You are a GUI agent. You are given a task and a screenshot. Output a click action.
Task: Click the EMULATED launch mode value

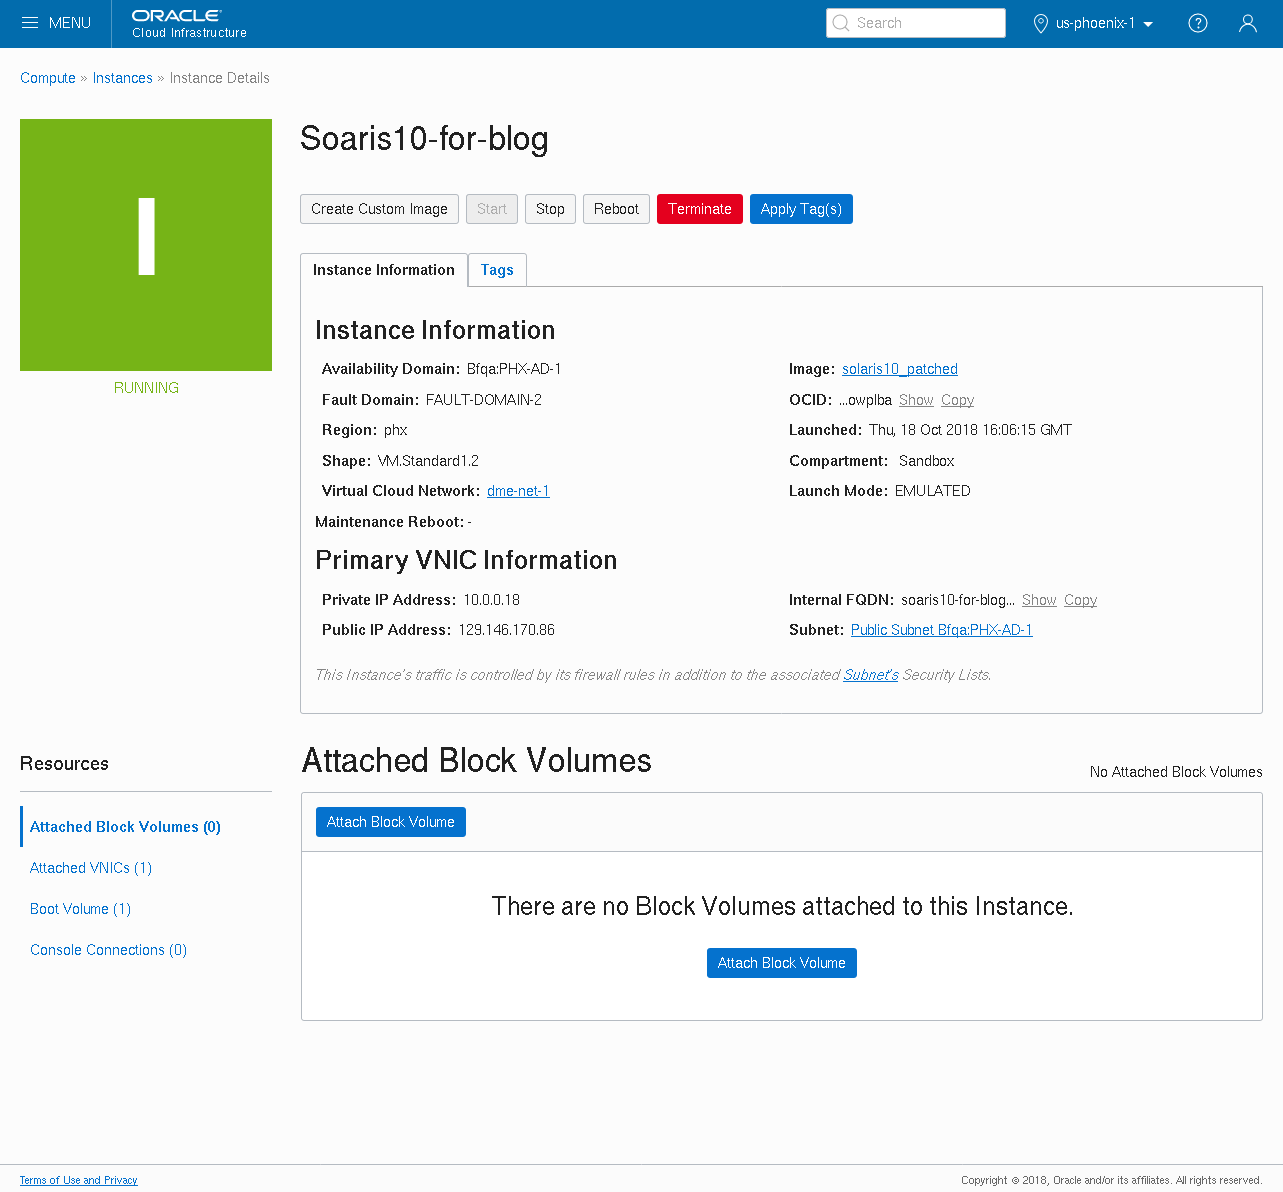933,491
